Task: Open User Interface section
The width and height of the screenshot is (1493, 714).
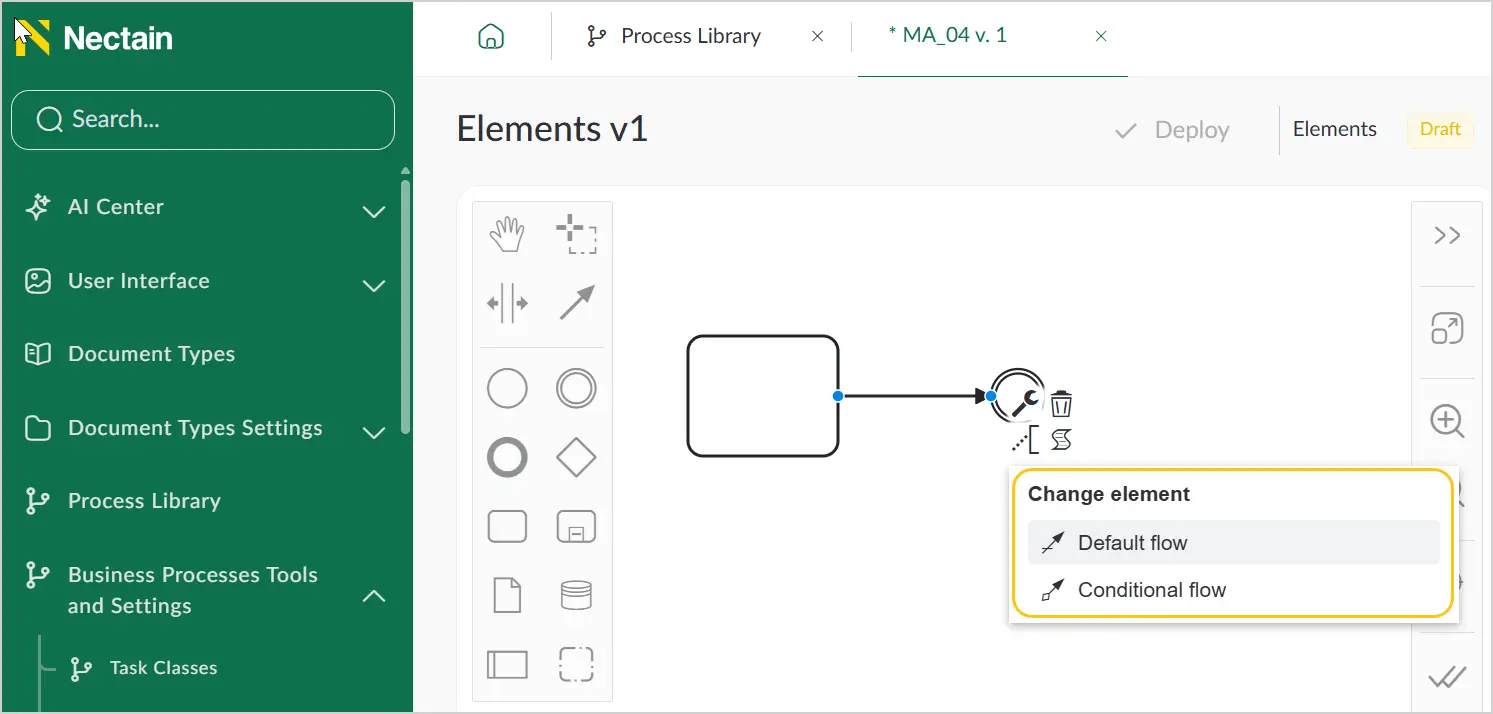Action: 139,281
